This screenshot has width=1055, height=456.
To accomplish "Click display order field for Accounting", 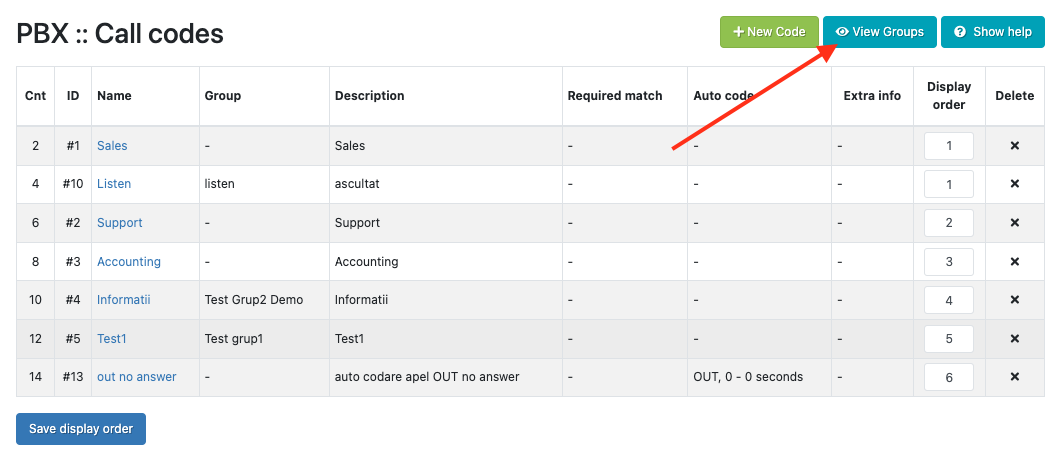I will pos(948,262).
